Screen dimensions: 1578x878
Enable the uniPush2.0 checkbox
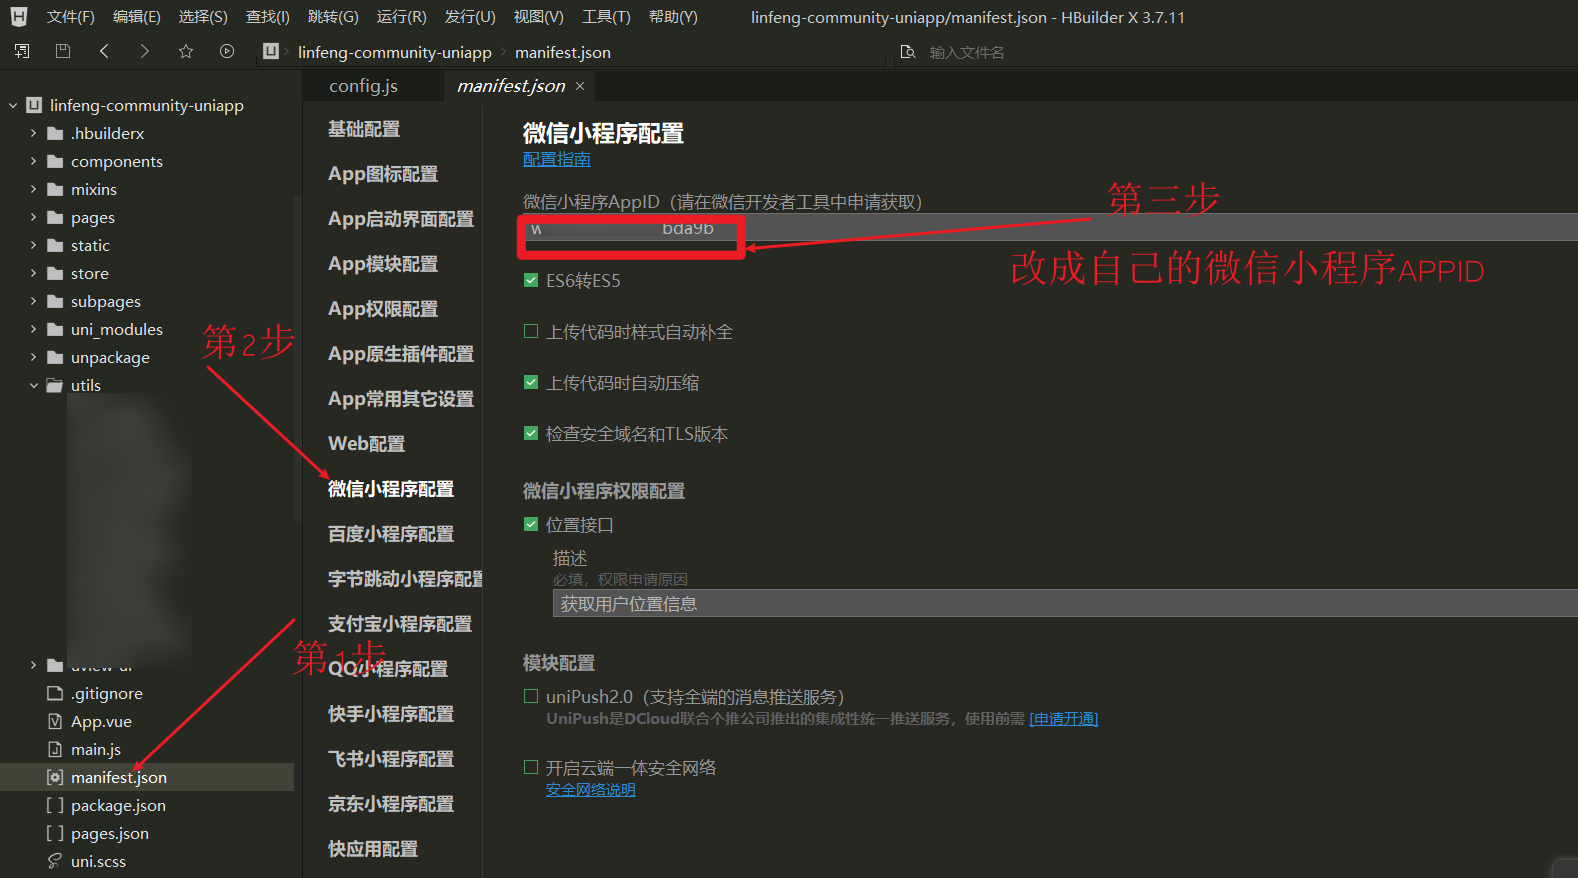(531, 696)
